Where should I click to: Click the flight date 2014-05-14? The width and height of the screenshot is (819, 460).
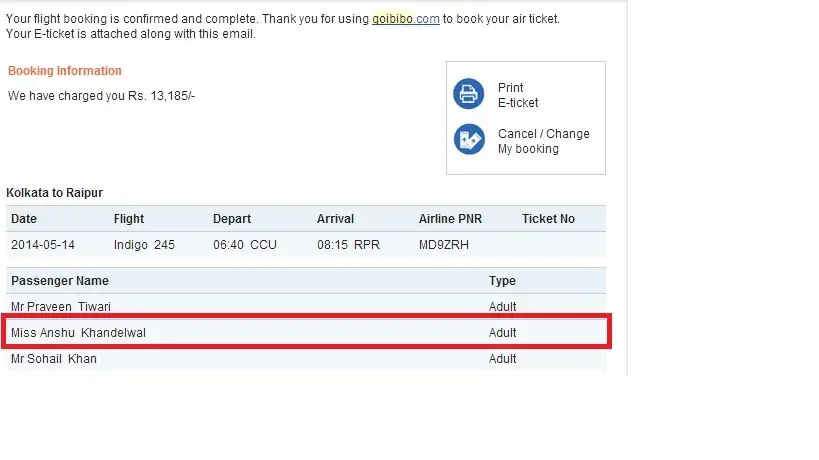click(43, 245)
